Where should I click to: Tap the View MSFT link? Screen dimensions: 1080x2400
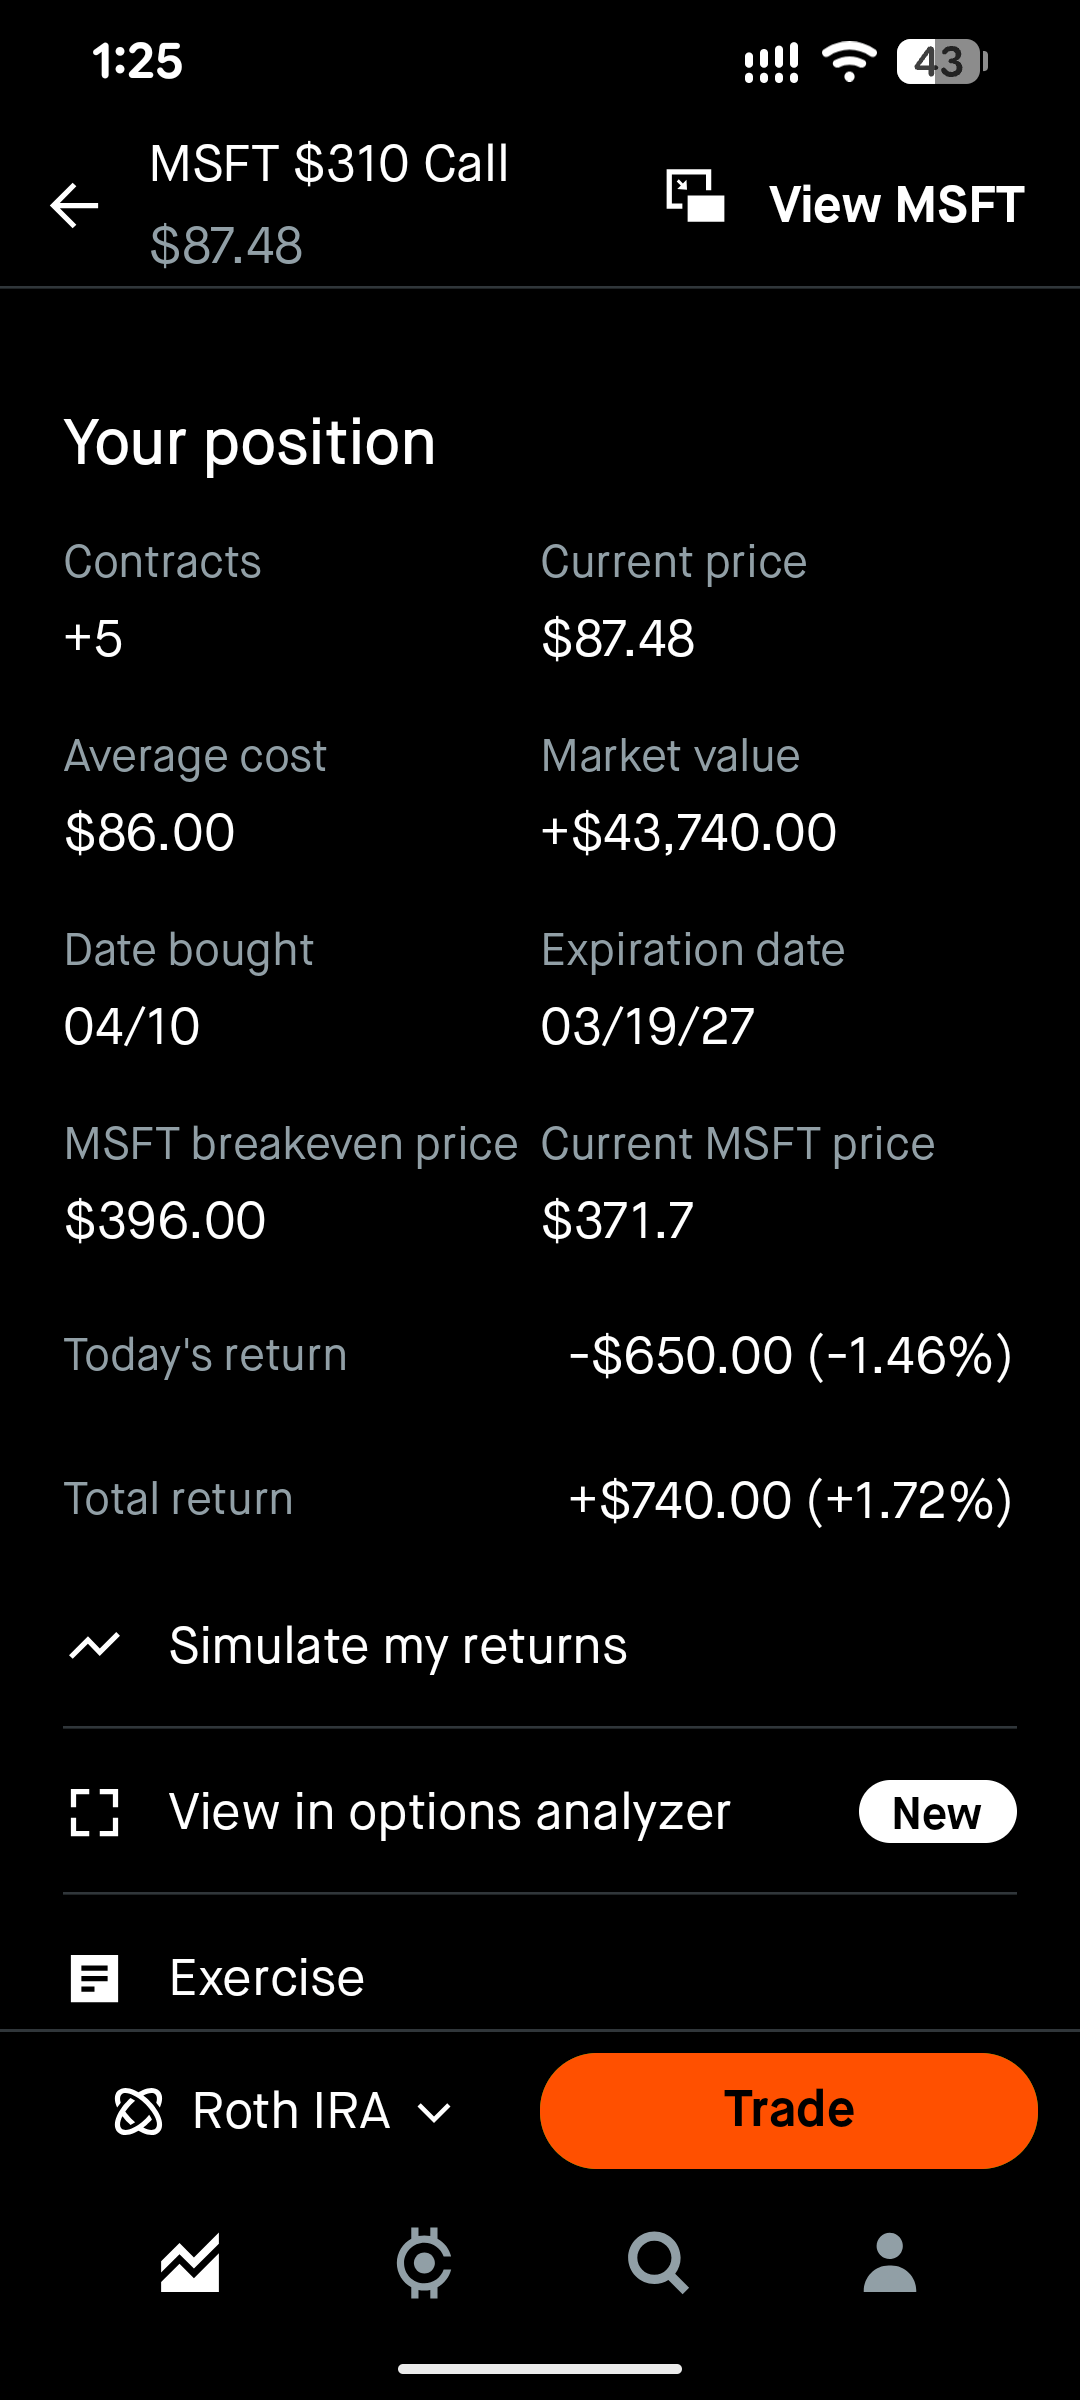click(896, 205)
